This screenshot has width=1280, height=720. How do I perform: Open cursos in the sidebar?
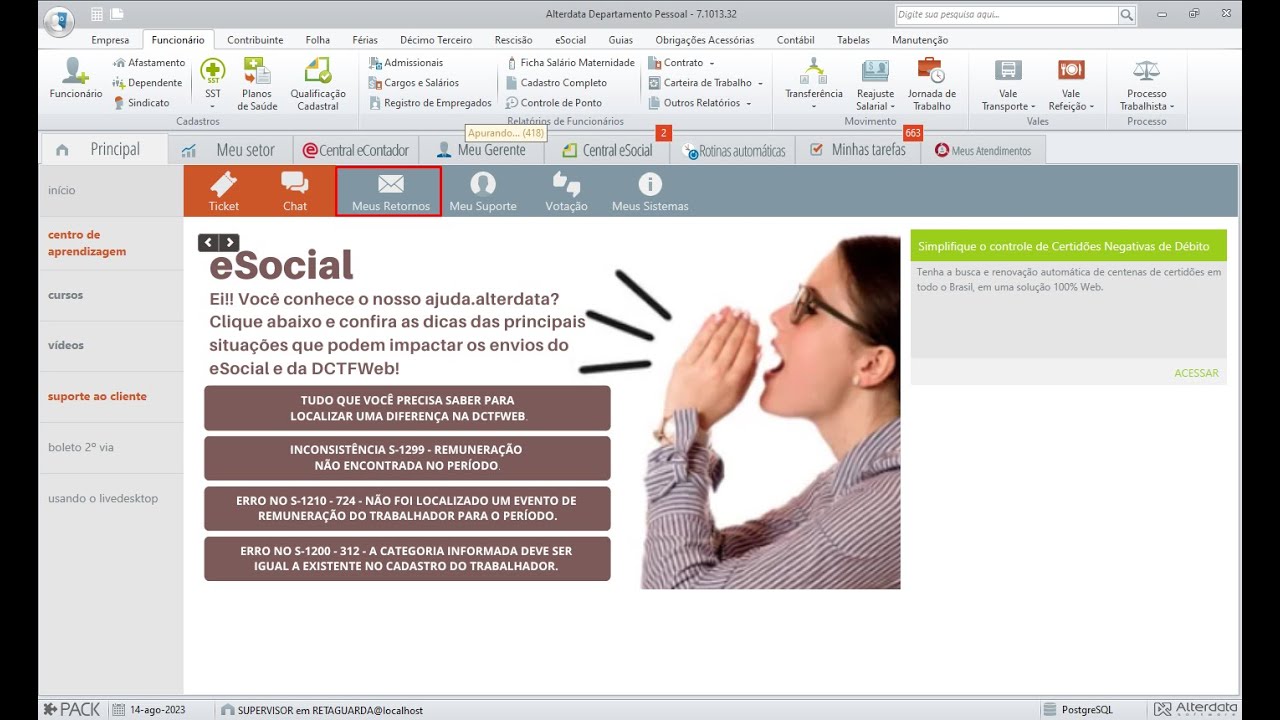click(x=66, y=295)
